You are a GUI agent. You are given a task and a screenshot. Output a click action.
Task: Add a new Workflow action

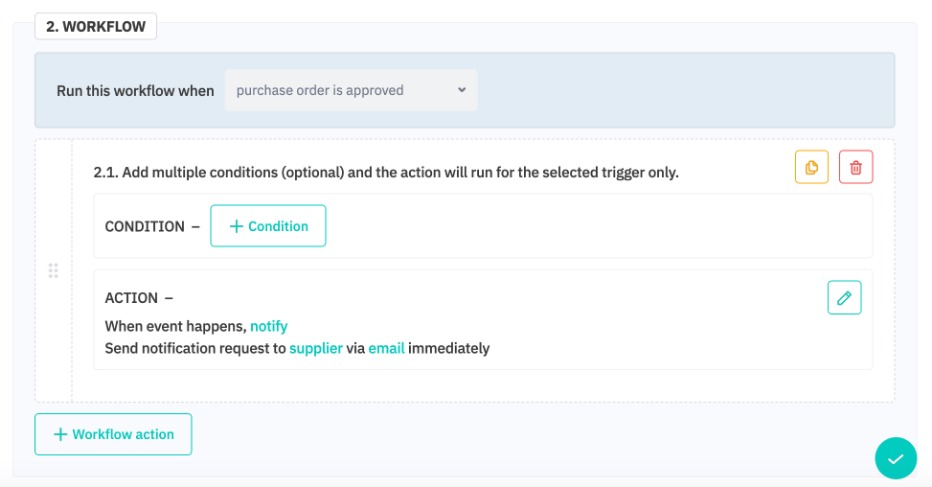(113, 434)
